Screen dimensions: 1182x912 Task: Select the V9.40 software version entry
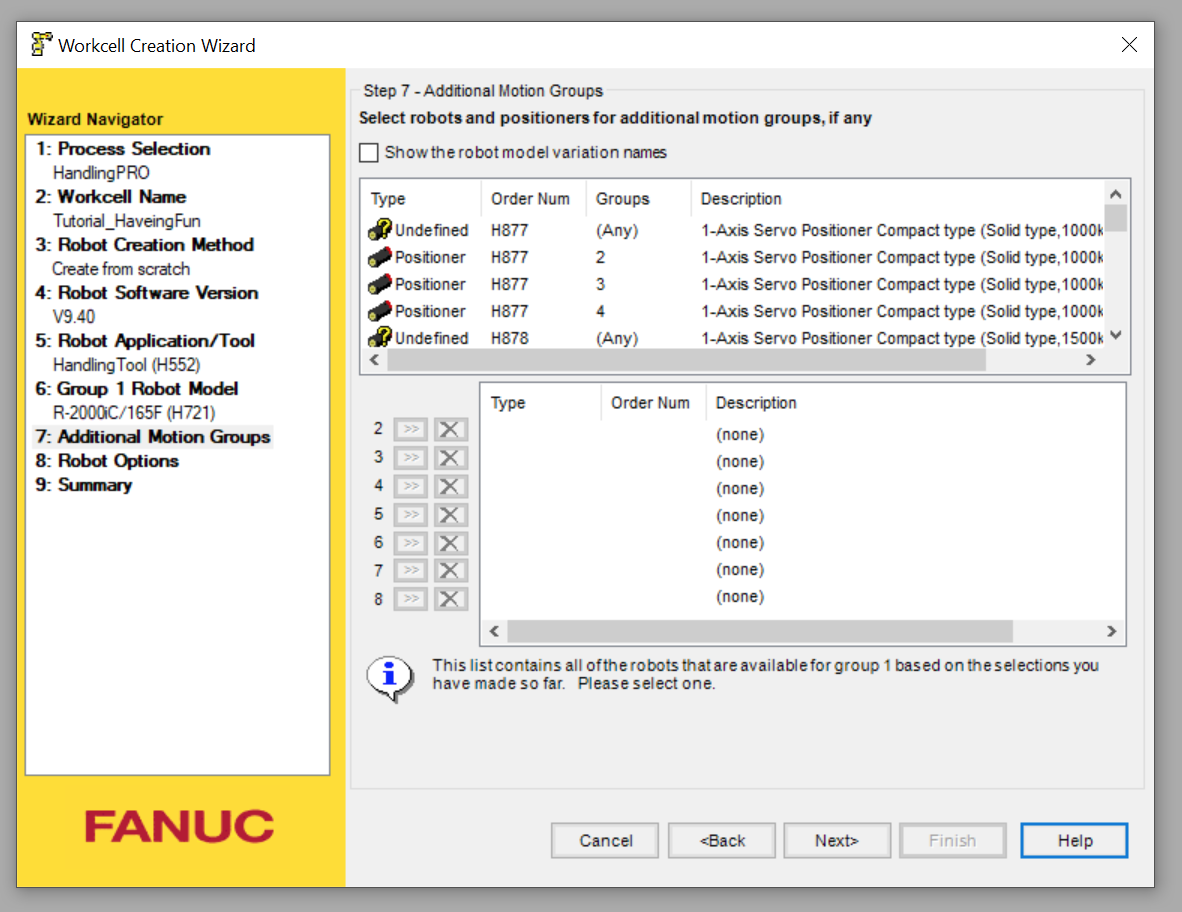coord(74,317)
